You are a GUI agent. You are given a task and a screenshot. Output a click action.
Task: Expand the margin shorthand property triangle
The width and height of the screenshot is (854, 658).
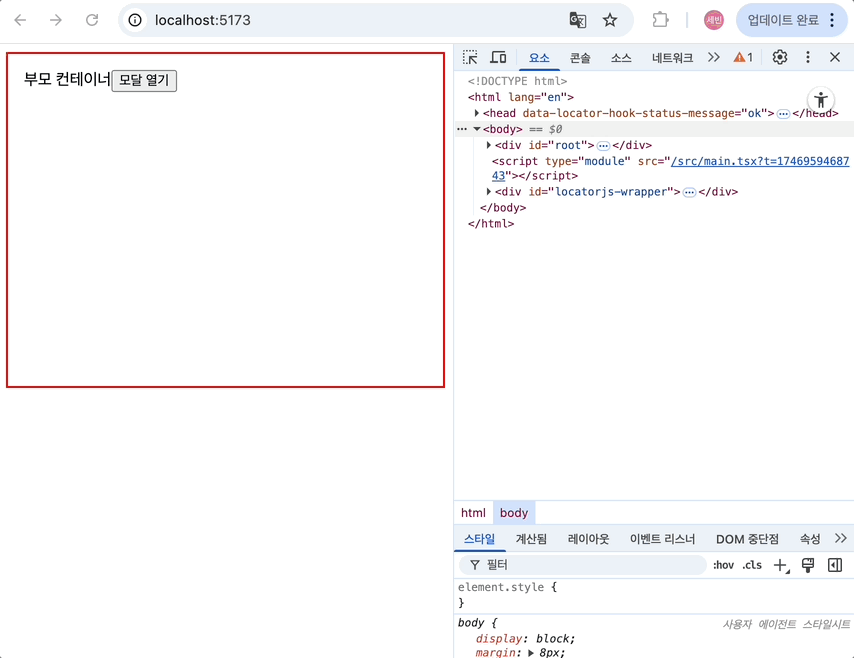click(x=531, y=653)
